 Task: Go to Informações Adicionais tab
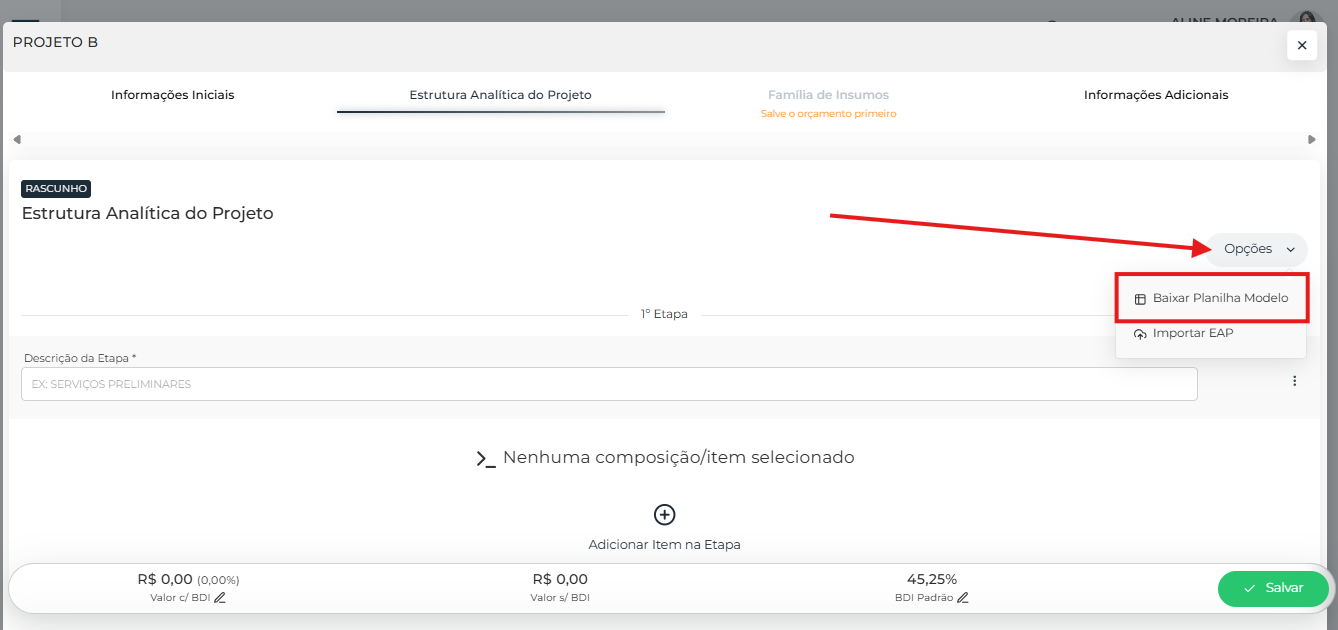point(1156,95)
